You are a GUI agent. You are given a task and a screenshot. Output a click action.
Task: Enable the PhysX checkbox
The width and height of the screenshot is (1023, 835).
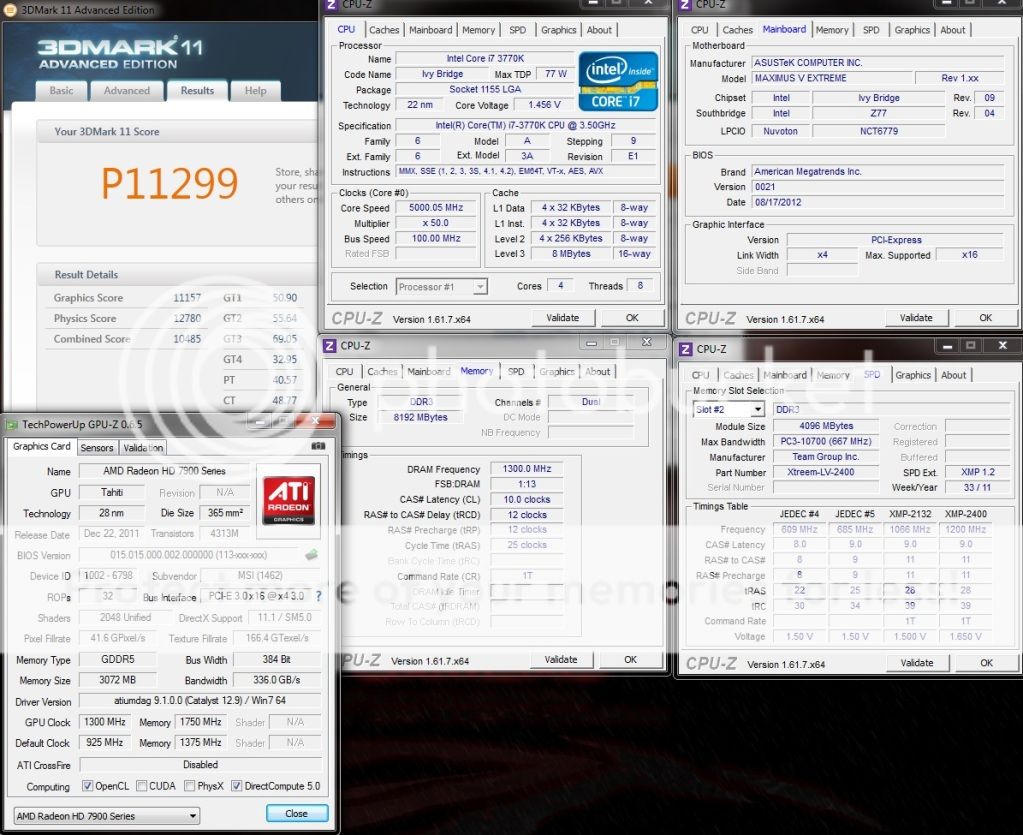(x=189, y=786)
